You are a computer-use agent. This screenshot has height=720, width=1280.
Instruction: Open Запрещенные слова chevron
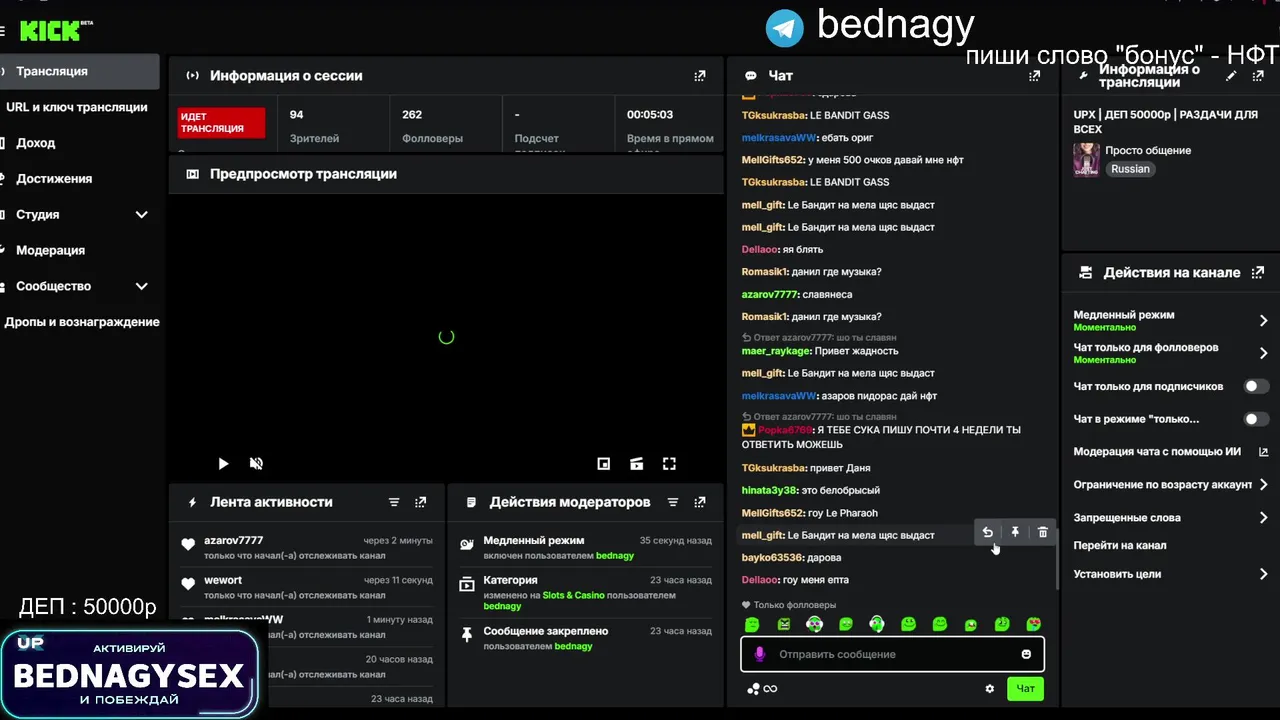[x=1263, y=518]
